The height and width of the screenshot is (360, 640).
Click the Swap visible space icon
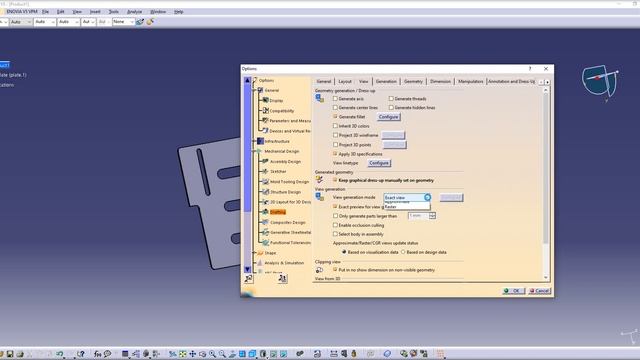[x=283, y=354]
